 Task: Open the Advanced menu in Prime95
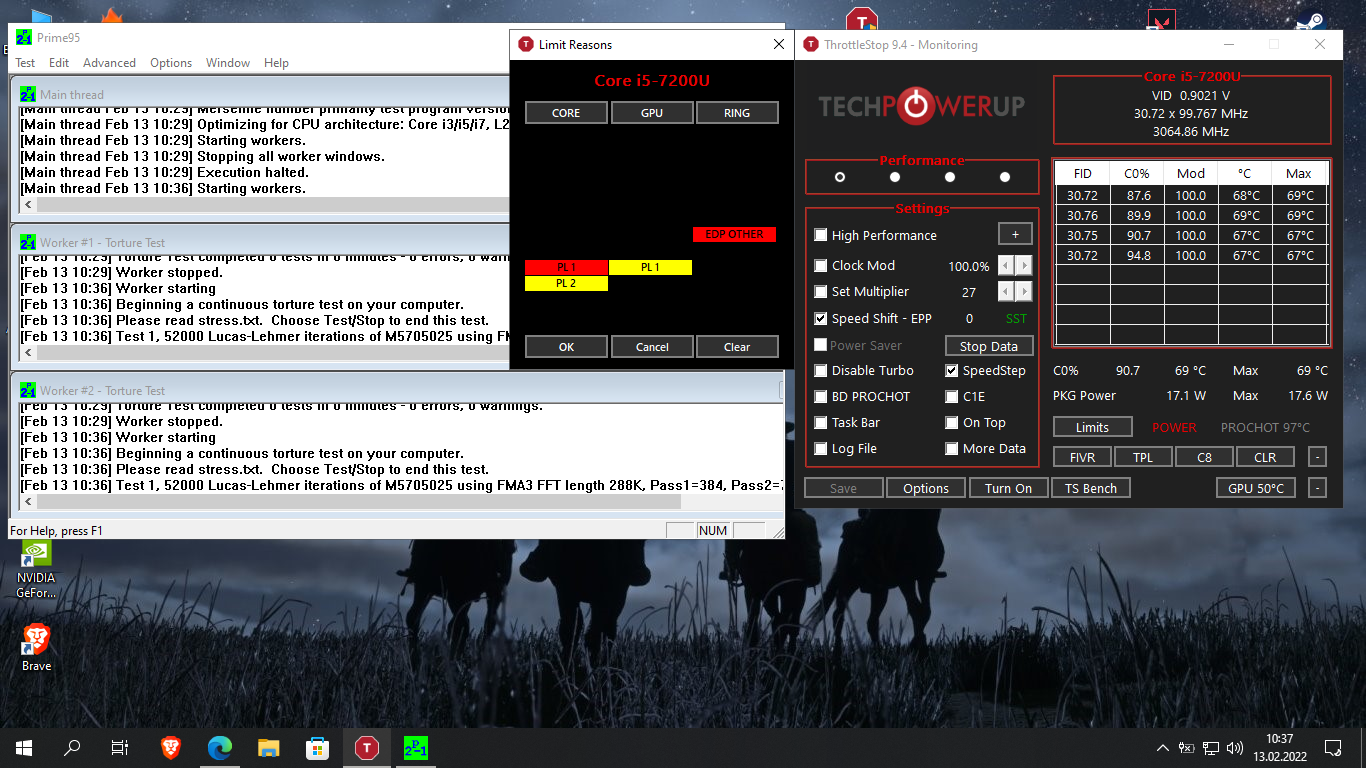point(109,63)
